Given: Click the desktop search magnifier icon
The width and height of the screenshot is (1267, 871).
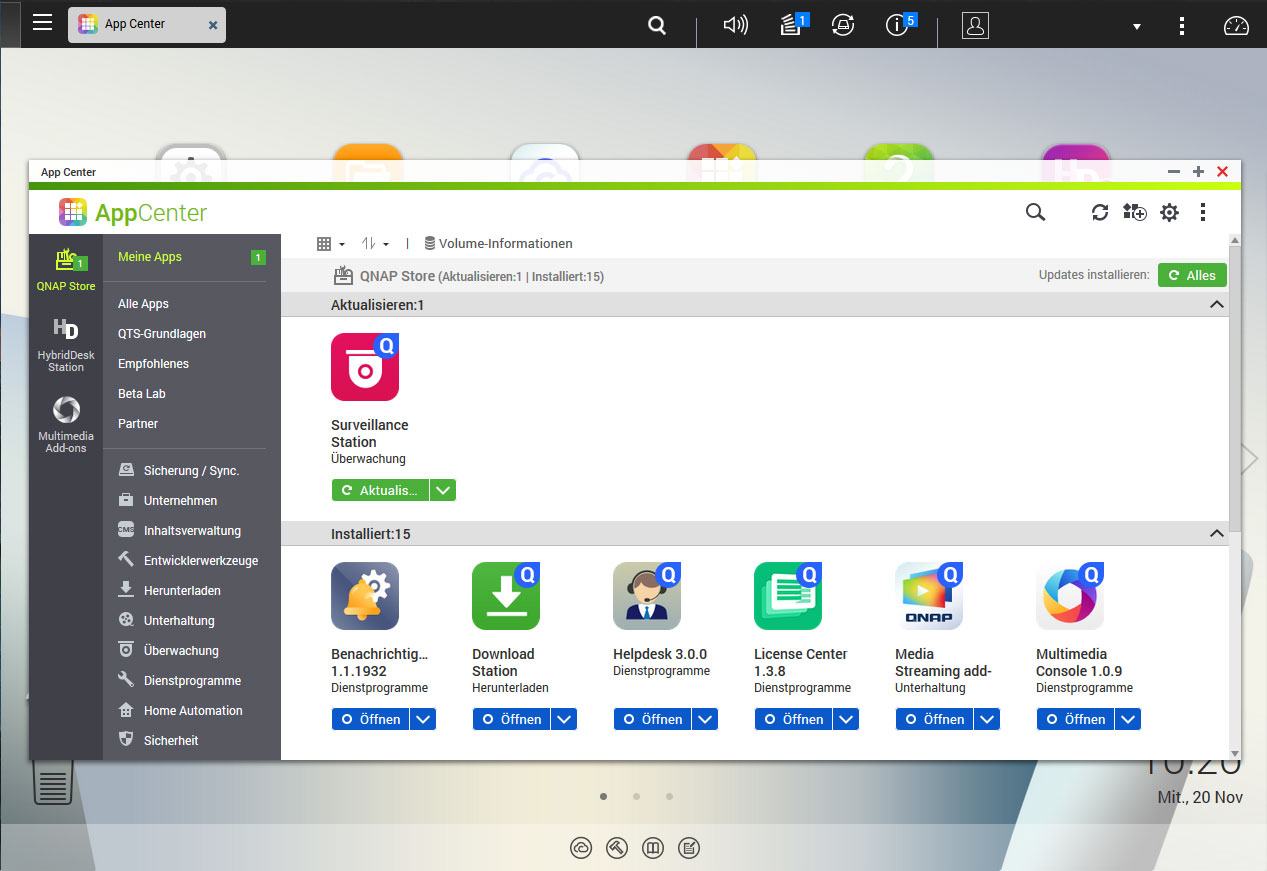Looking at the screenshot, I should pyautogui.click(x=657, y=26).
